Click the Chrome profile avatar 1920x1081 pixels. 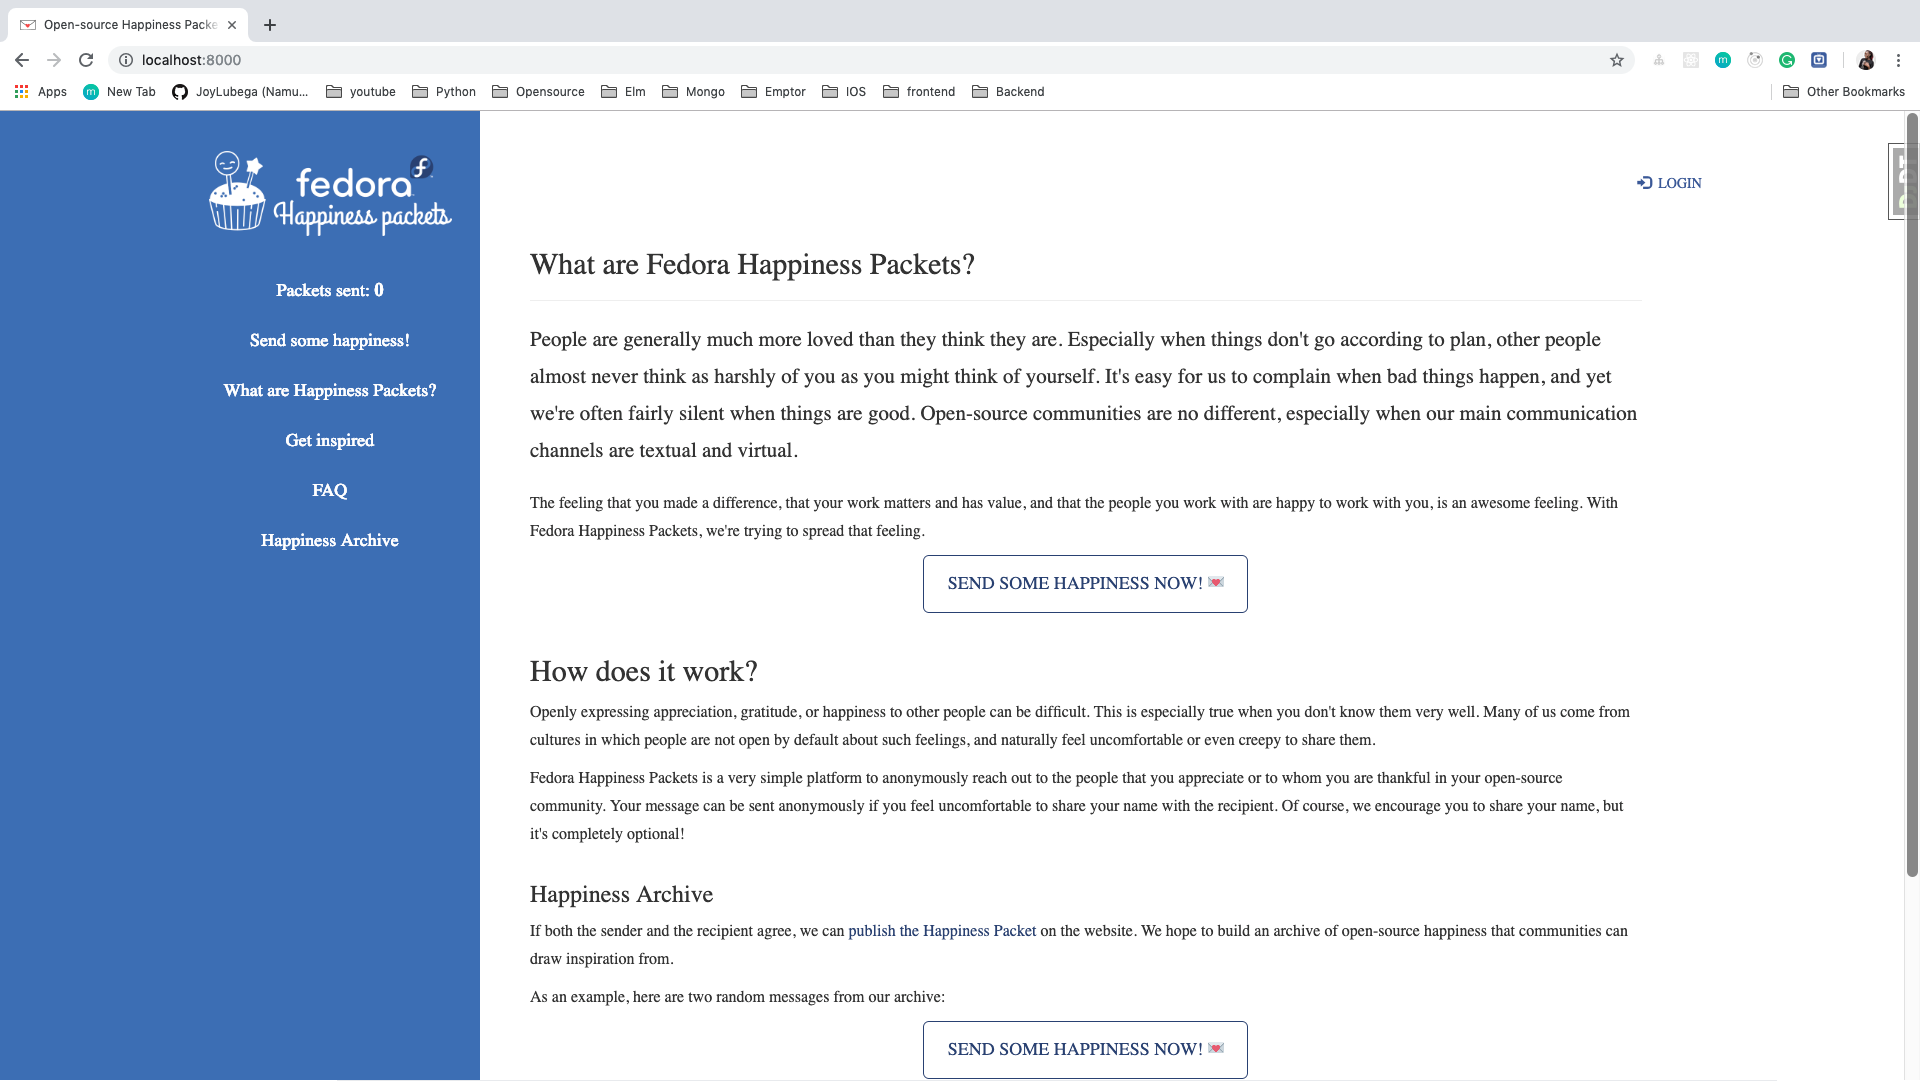tap(1866, 60)
